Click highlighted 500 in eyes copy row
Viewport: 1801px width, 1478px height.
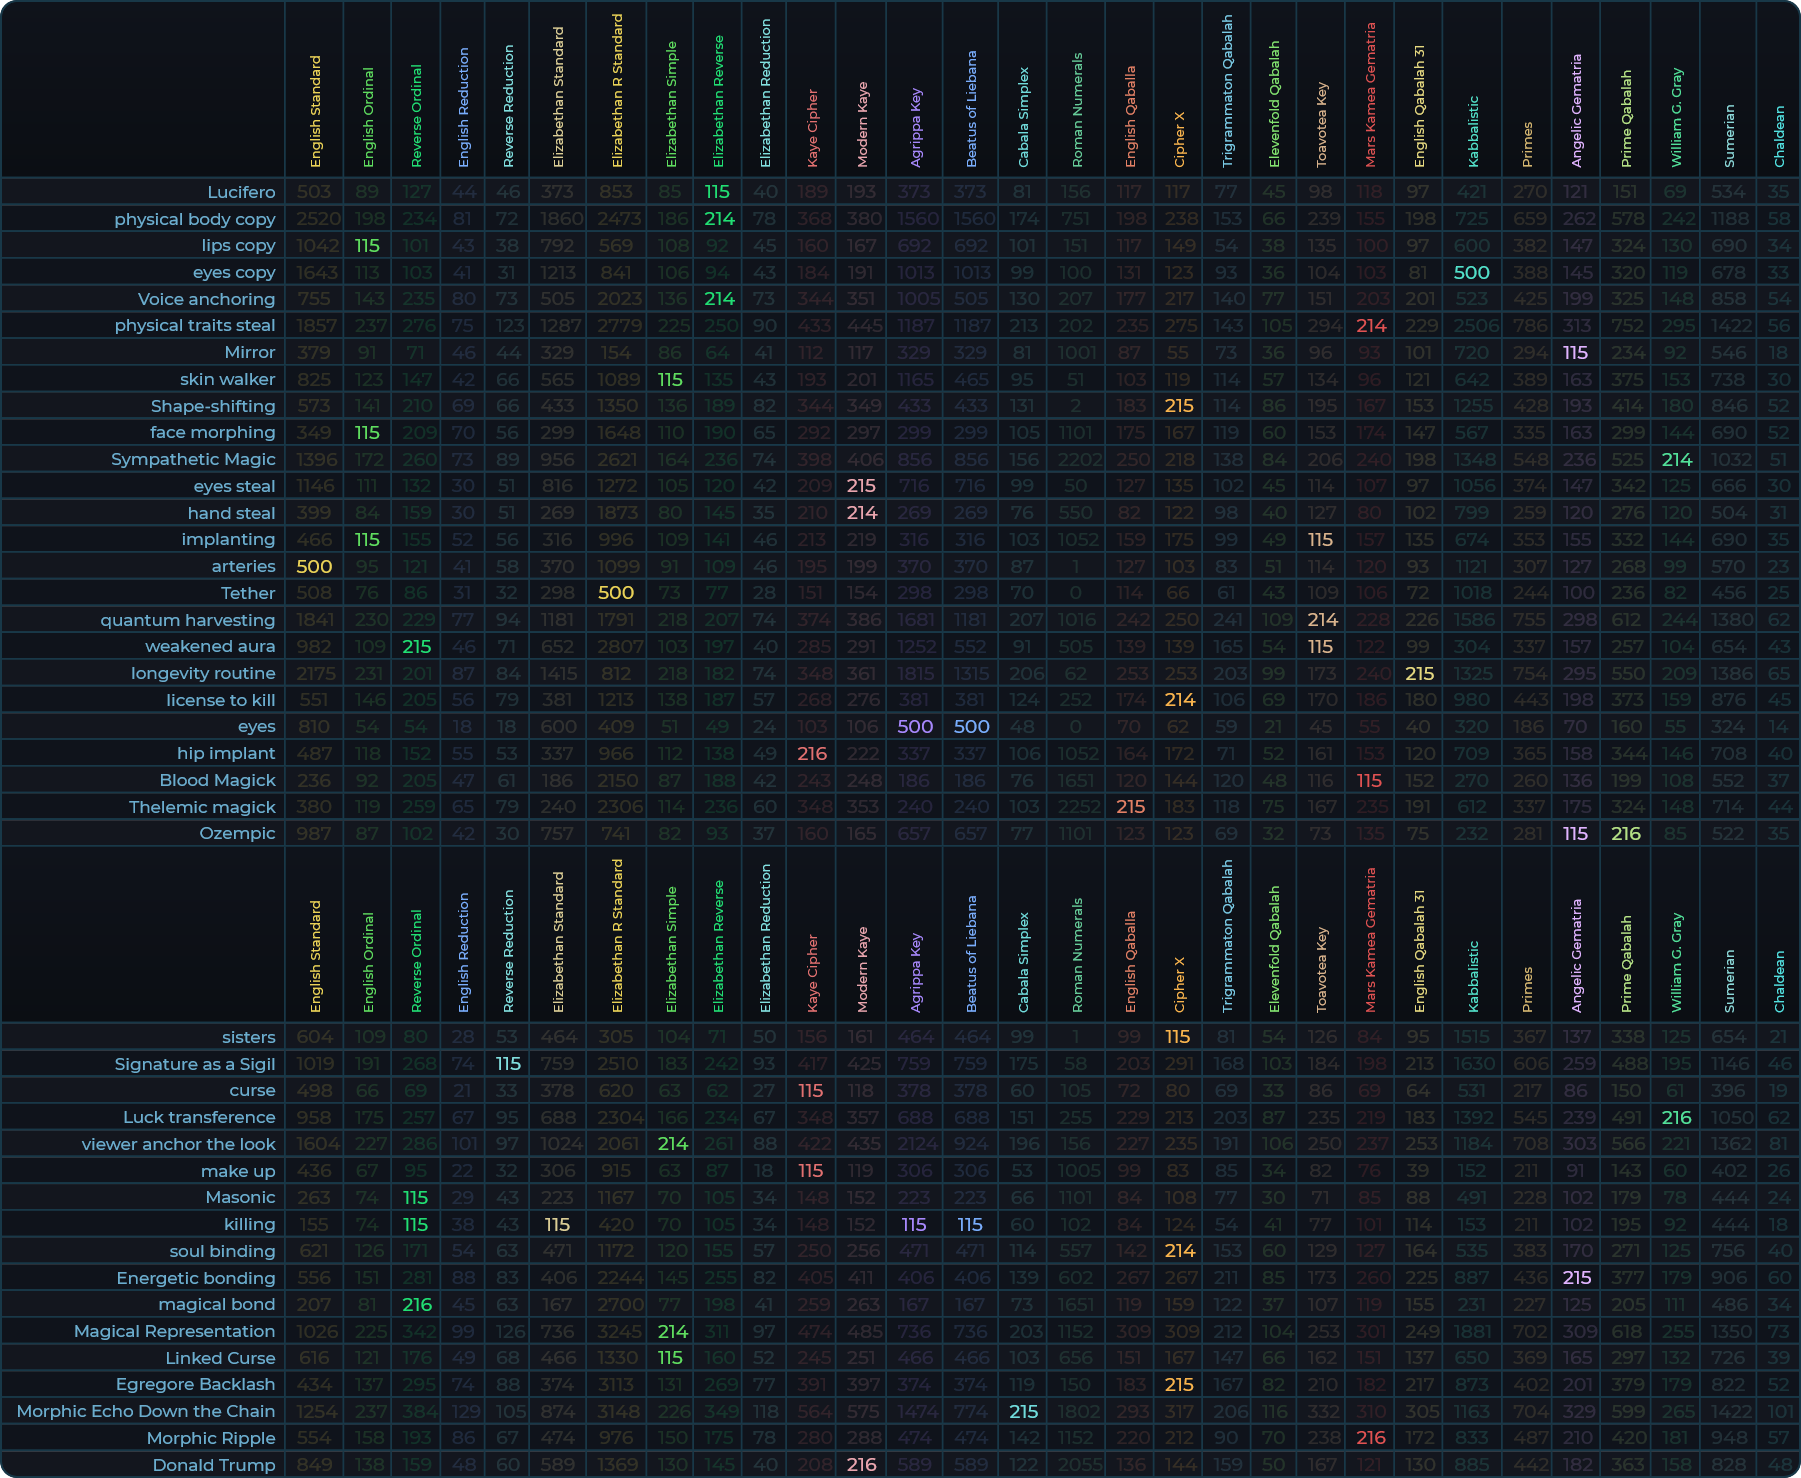click(x=1471, y=272)
